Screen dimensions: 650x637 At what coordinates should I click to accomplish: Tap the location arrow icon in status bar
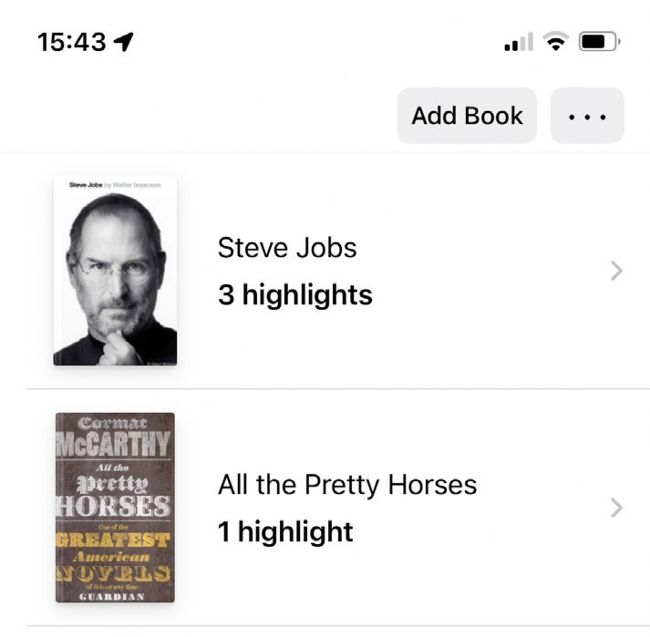coord(125,41)
